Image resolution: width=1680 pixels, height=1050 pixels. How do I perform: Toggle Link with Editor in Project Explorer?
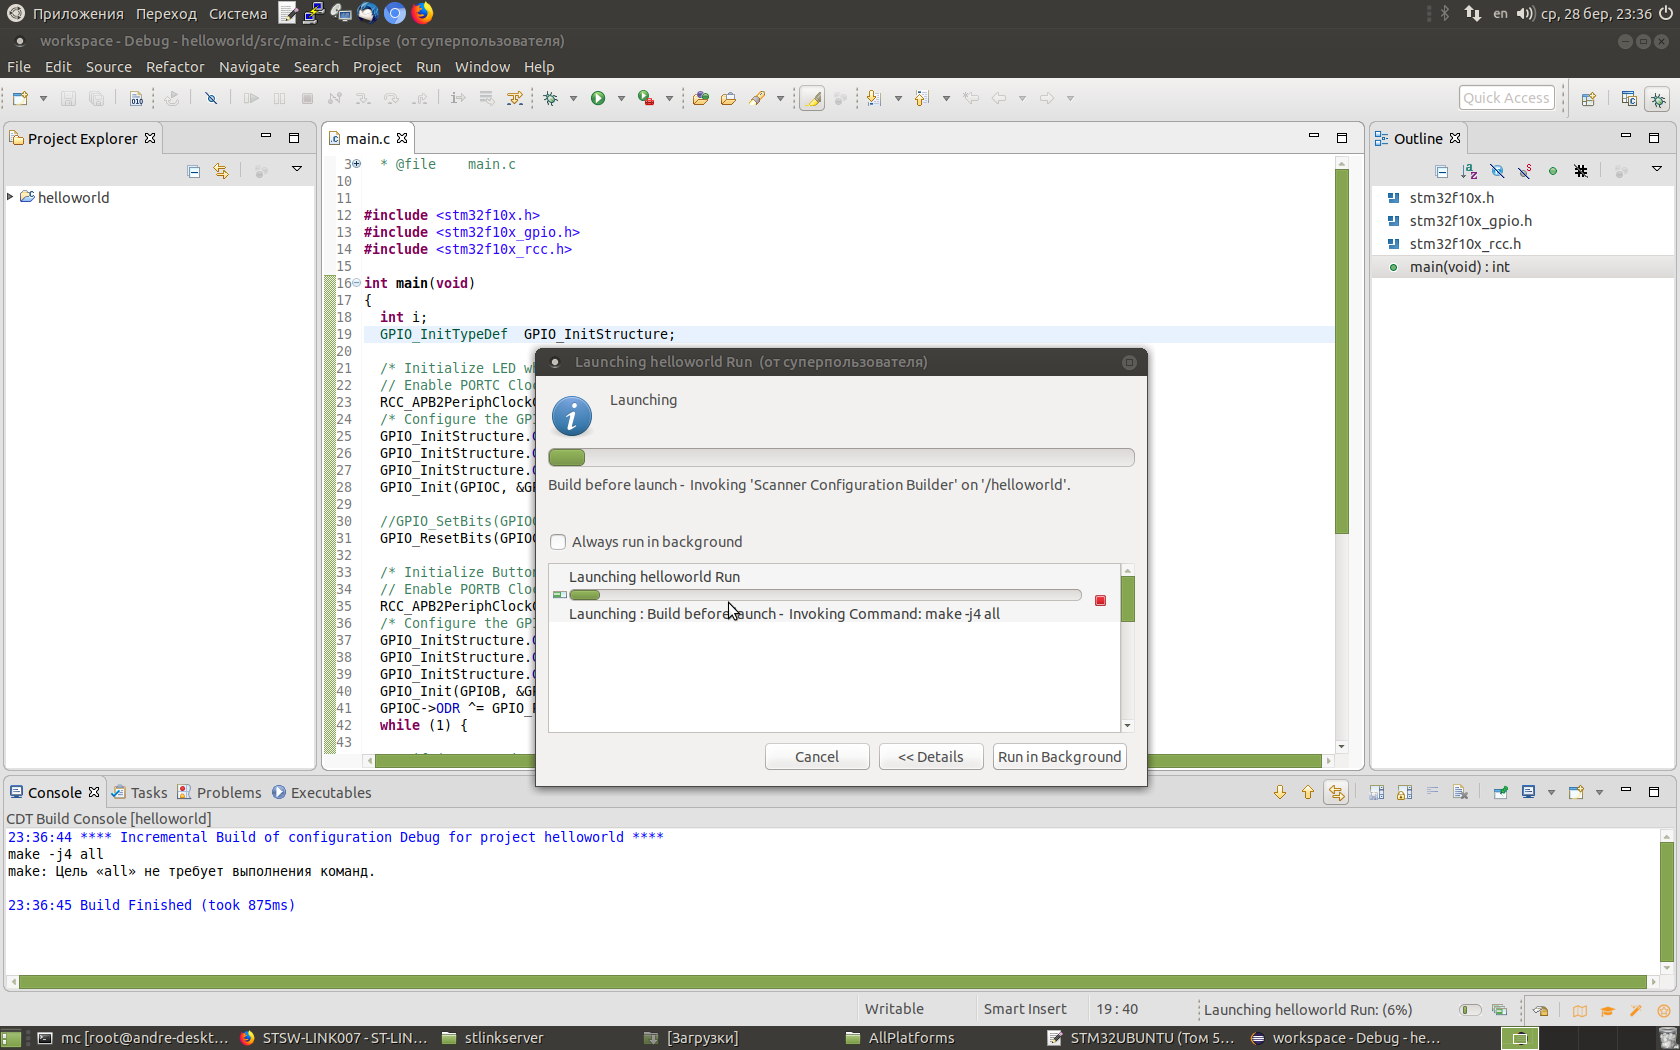point(221,171)
